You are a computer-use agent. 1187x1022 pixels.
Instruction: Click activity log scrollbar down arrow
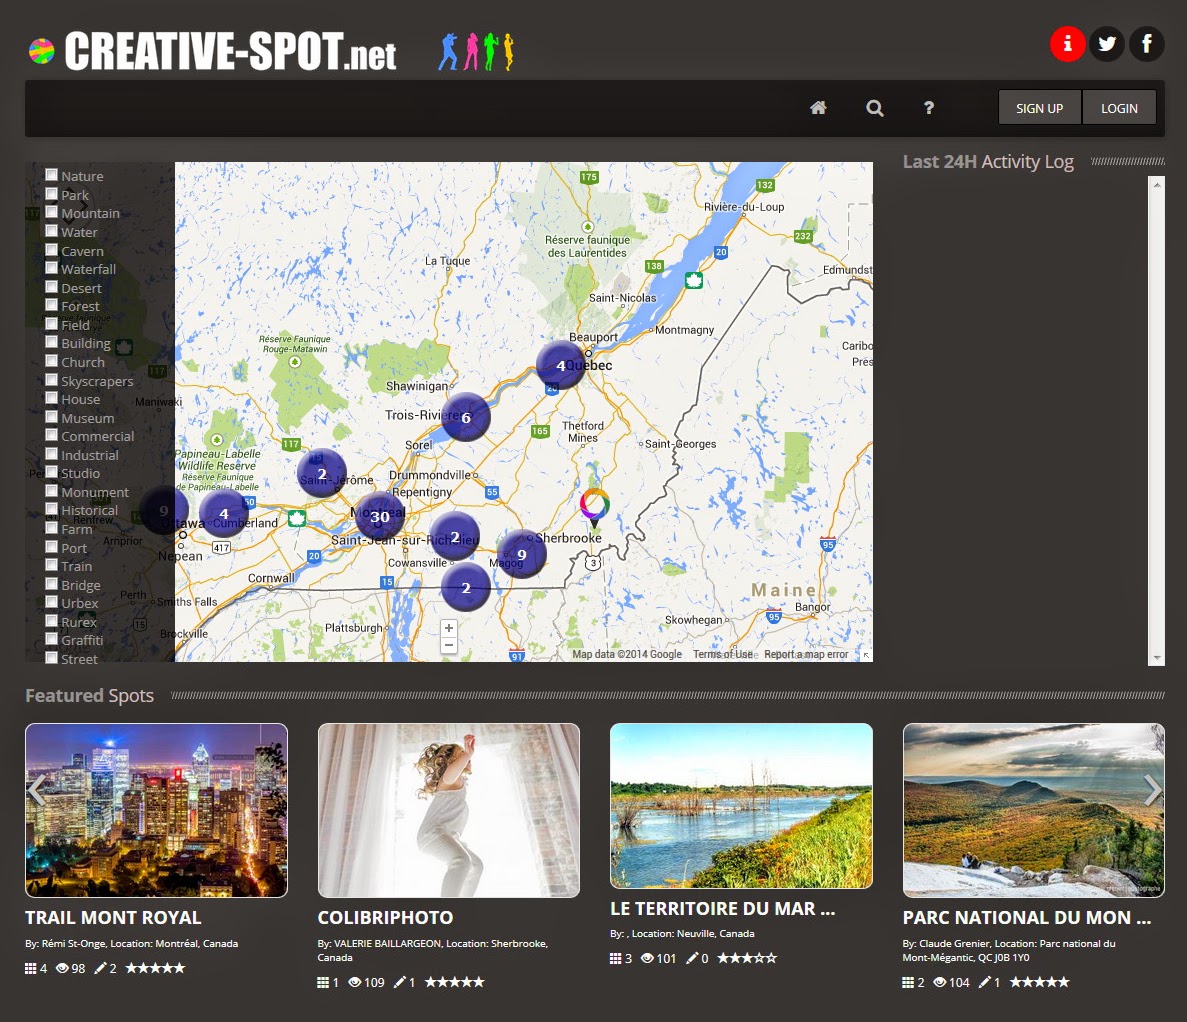click(1156, 658)
